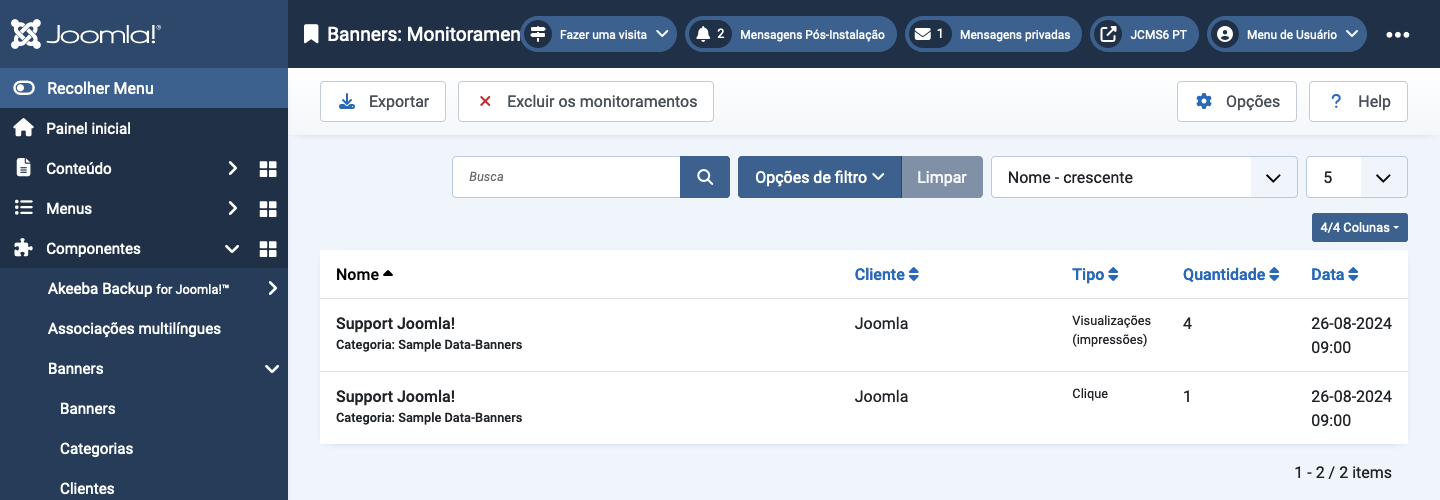Collapse the Componentes chevron

click(x=232, y=248)
